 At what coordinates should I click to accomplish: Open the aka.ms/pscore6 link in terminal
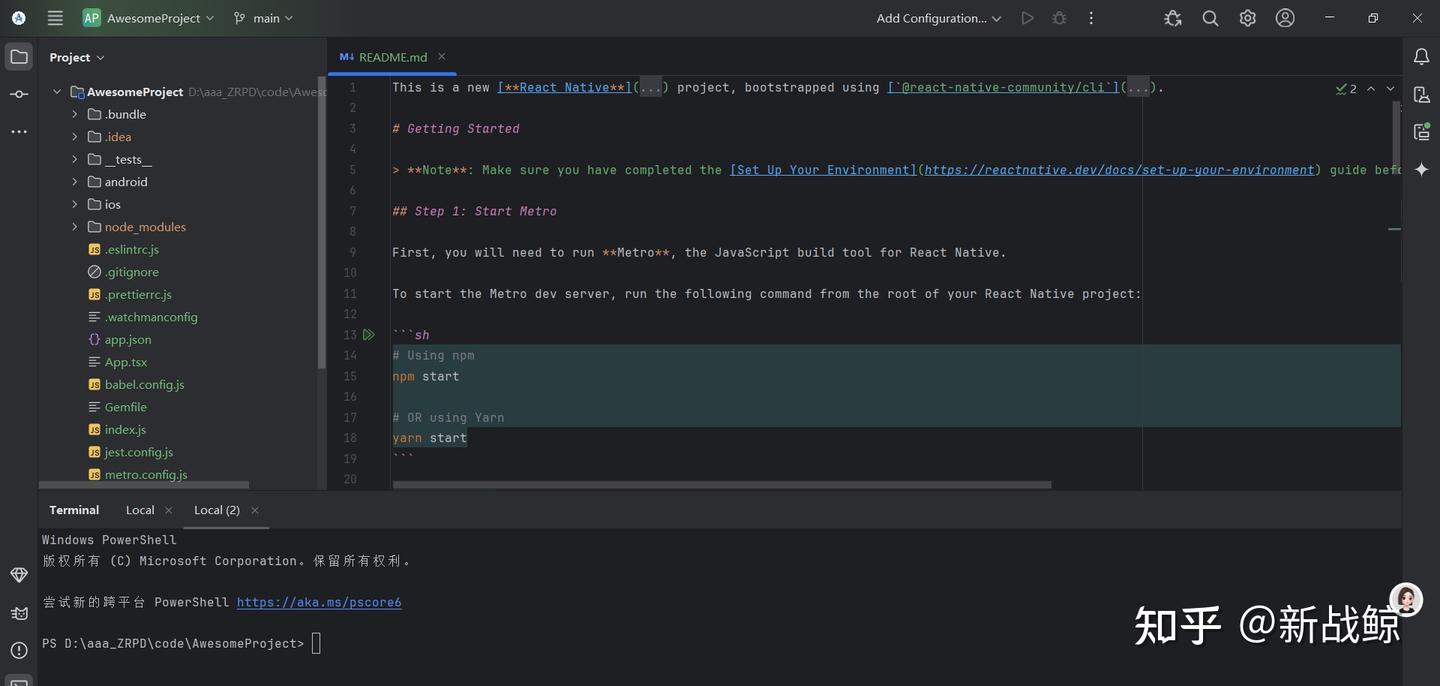(318, 600)
